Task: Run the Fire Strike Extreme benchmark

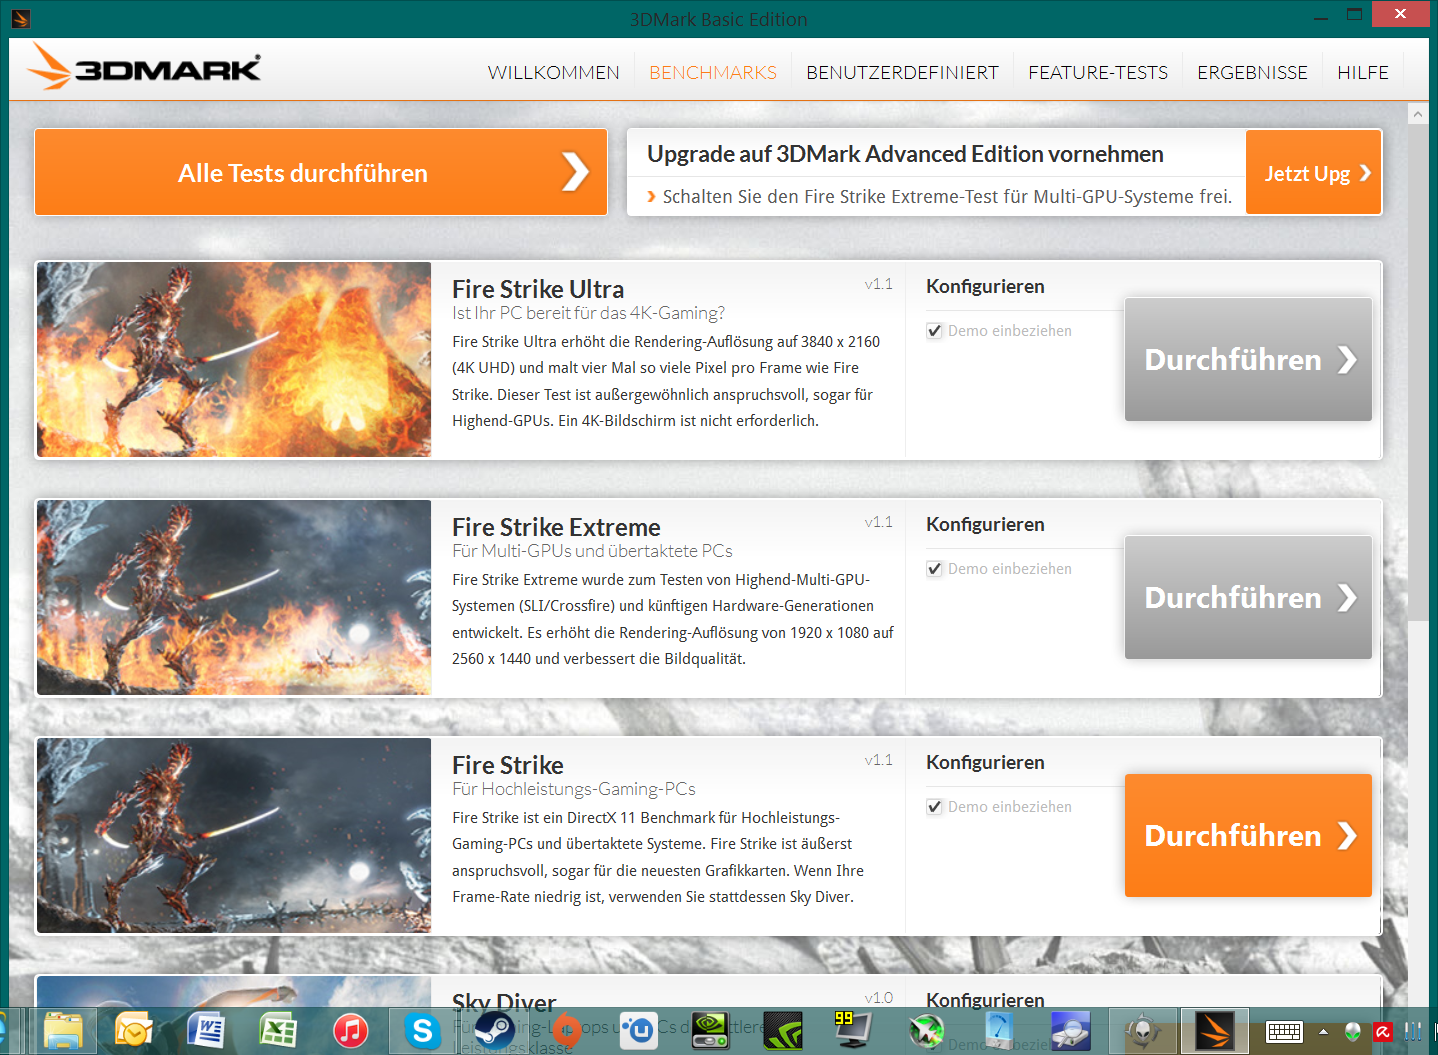Action: (x=1248, y=597)
